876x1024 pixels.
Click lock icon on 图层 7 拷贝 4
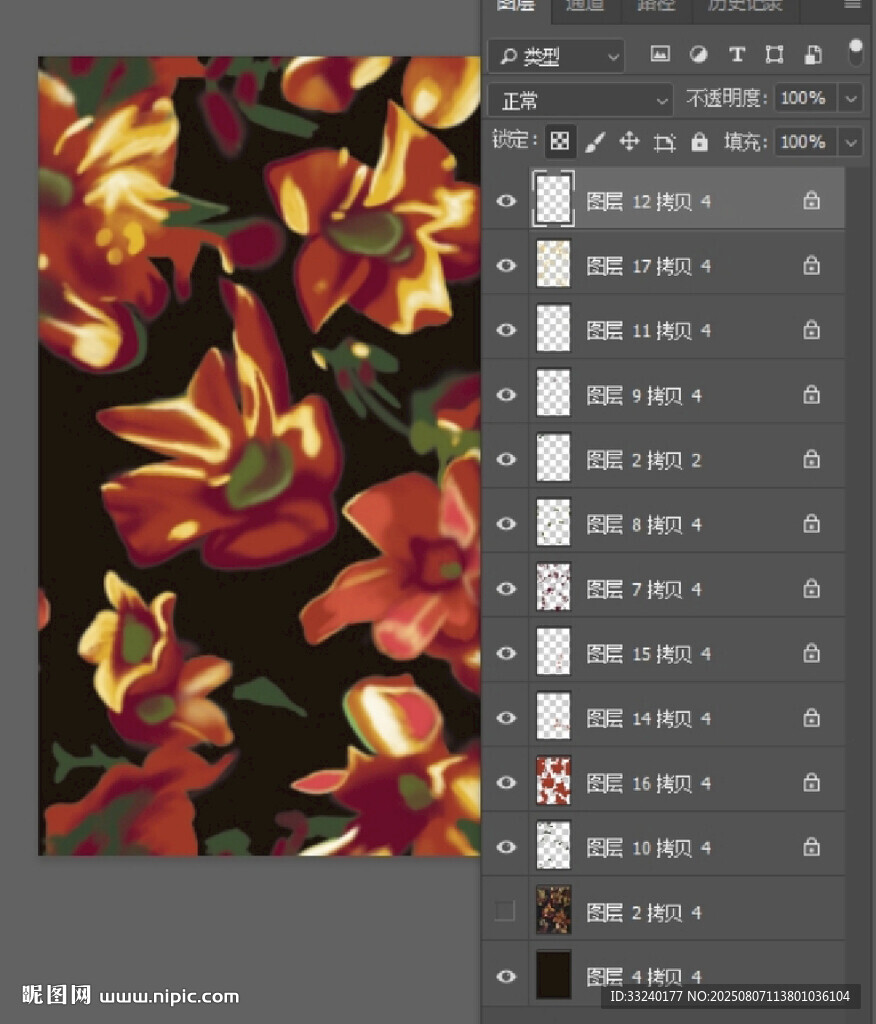pyautogui.click(x=811, y=588)
